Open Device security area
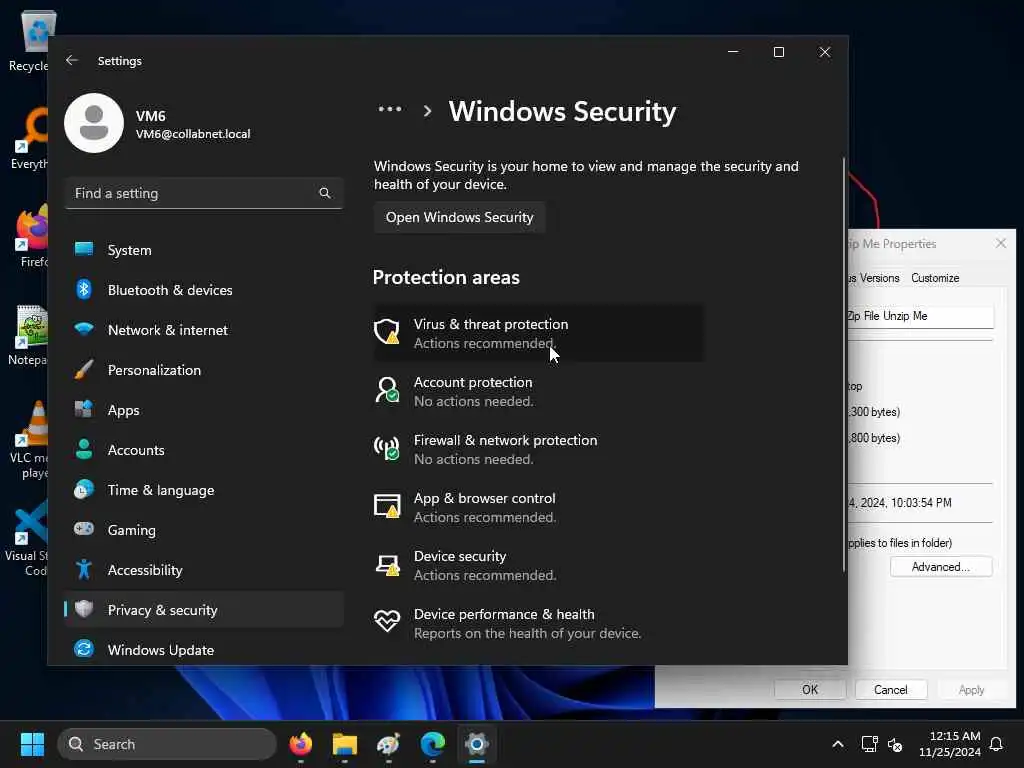Image resolution: width=1024 pixels, height=768 pixels. click(x=538, y=565)
